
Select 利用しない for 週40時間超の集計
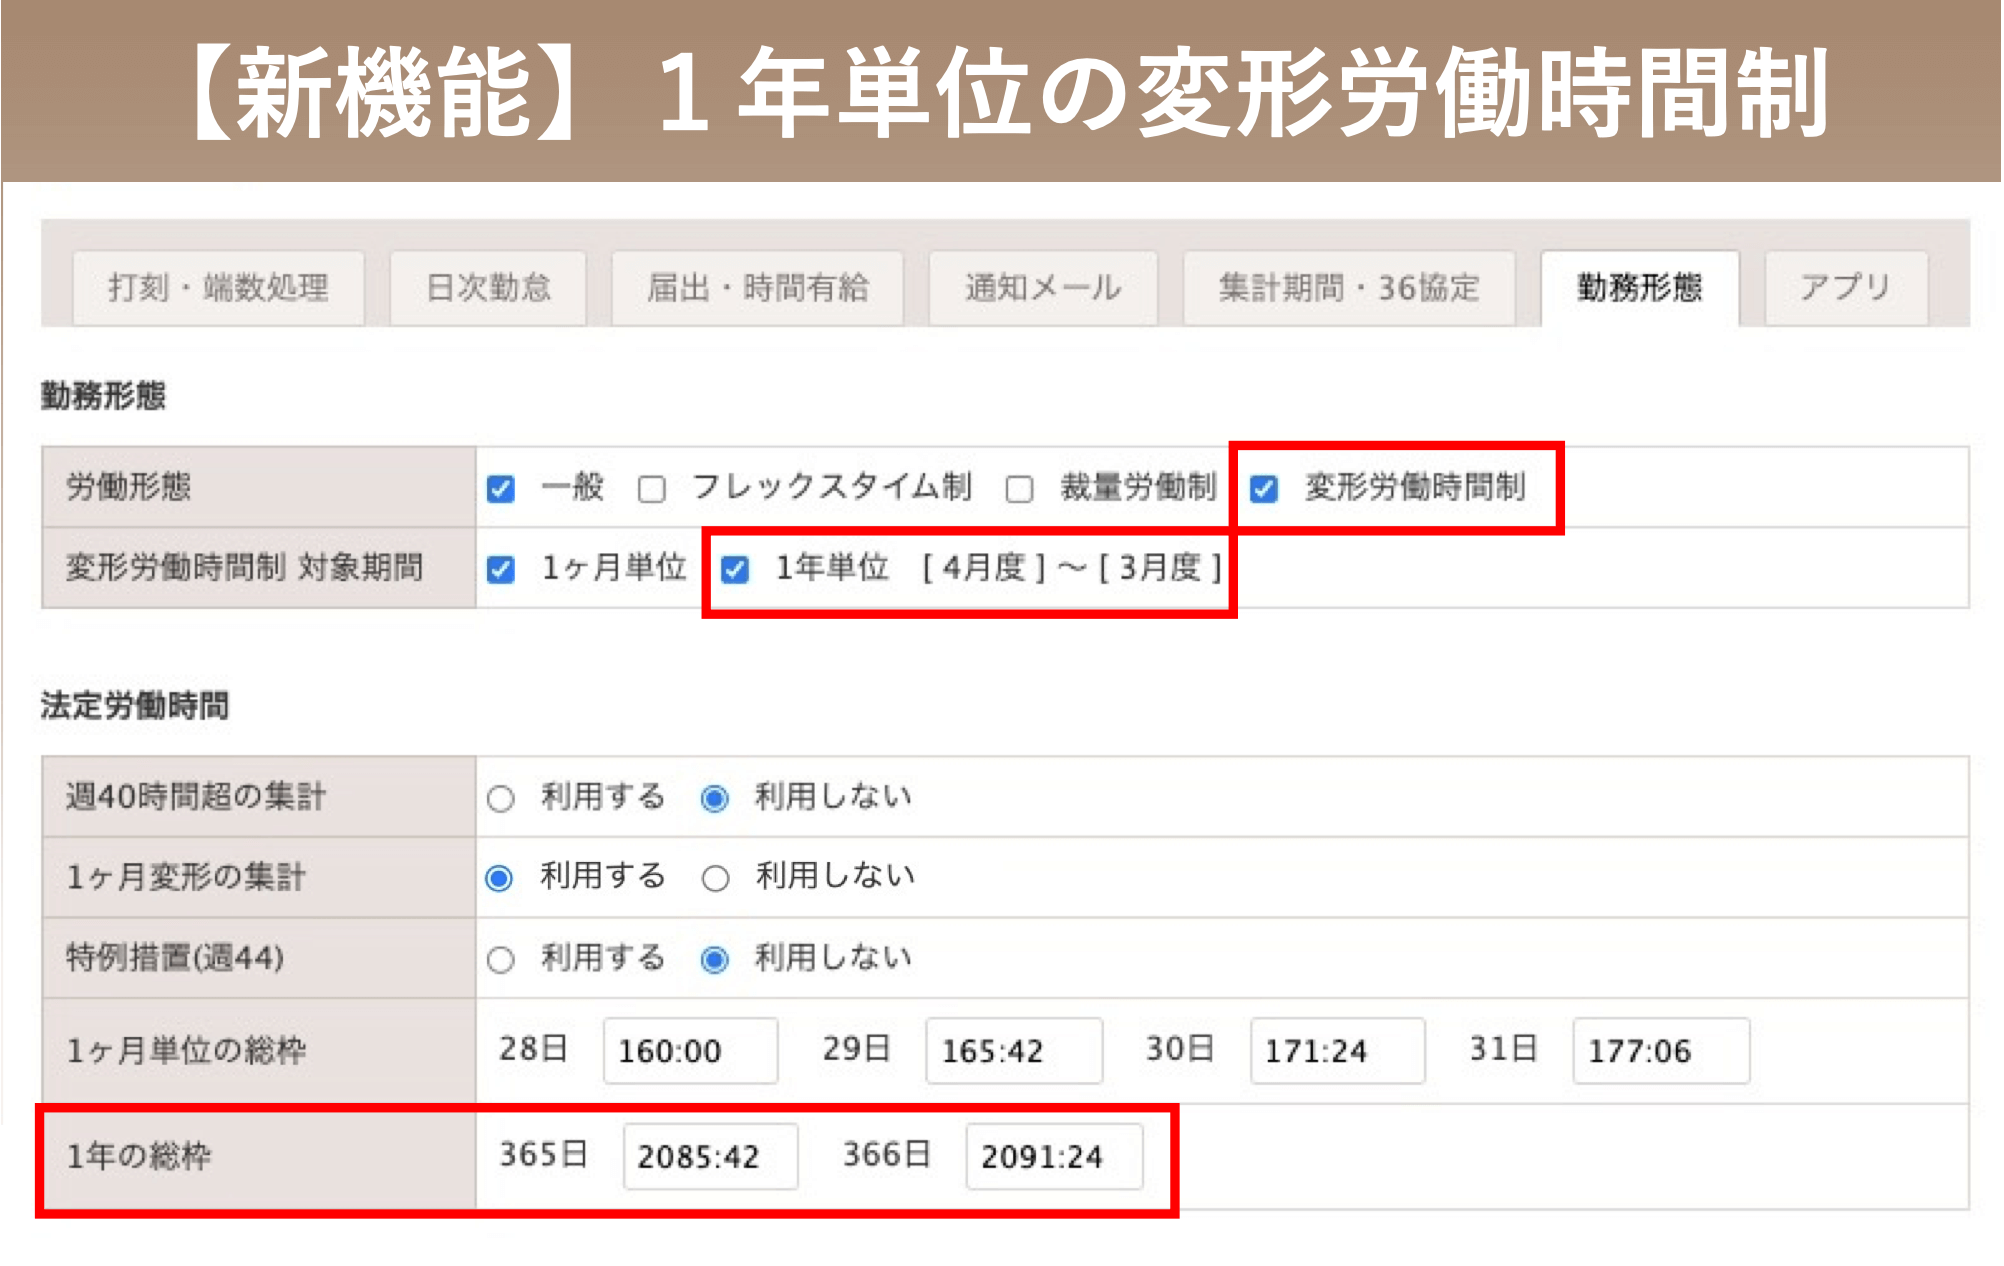715,799
